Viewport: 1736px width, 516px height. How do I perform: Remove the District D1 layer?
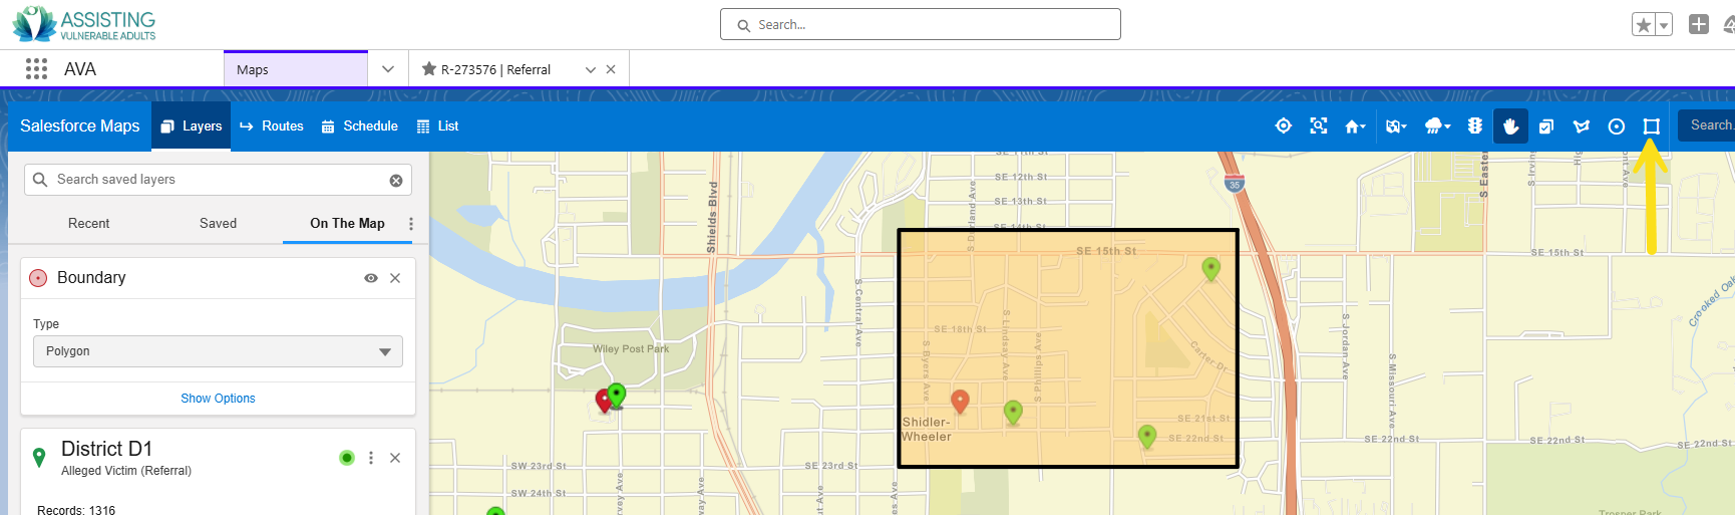click(395, 458)
